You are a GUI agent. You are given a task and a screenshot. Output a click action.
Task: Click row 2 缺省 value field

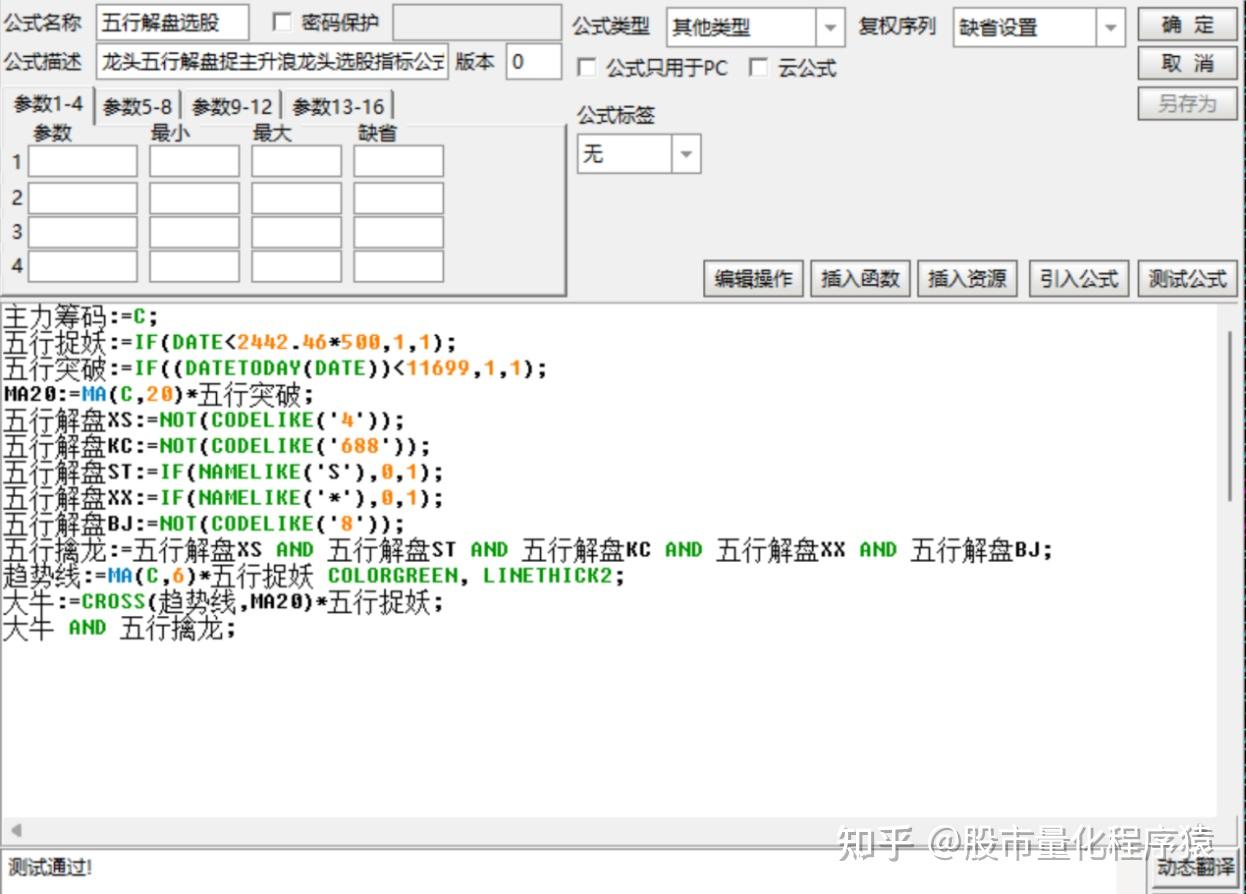tap(398, 198)
